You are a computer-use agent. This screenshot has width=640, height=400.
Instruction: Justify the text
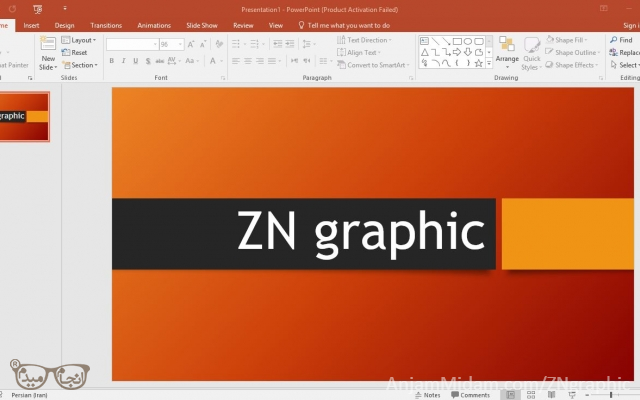tap(274, 61)
